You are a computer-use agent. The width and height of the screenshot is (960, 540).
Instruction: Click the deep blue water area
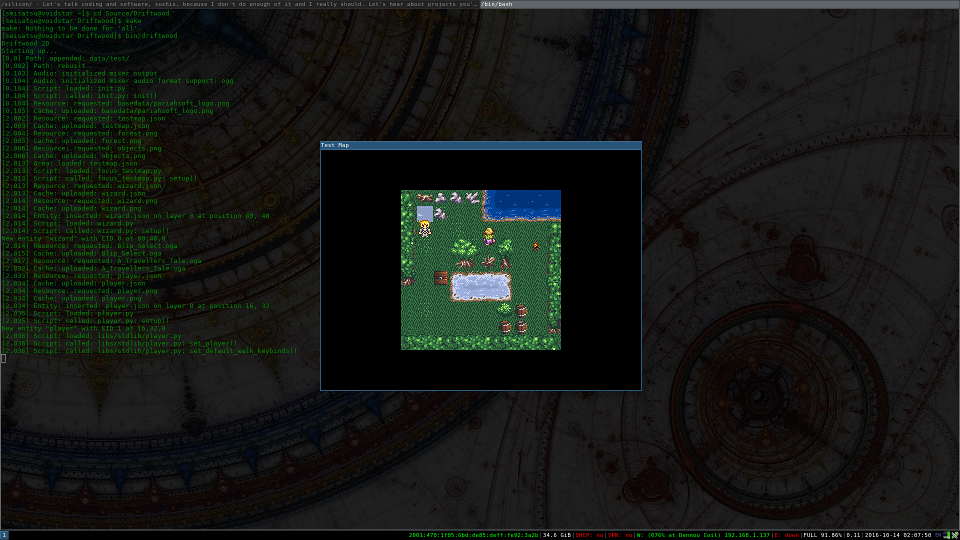coord(522,204)
